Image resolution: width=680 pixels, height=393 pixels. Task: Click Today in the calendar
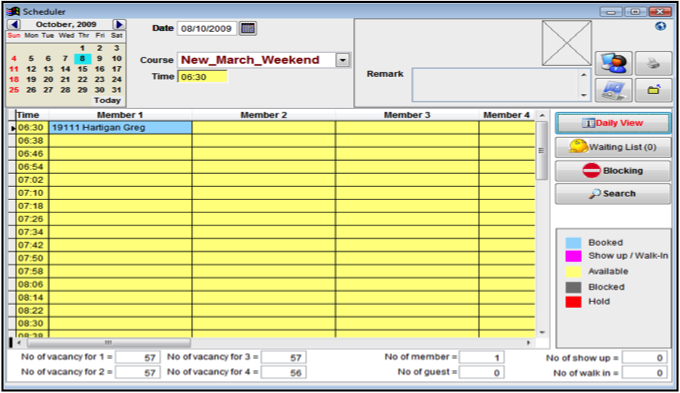tap(107, 100)
